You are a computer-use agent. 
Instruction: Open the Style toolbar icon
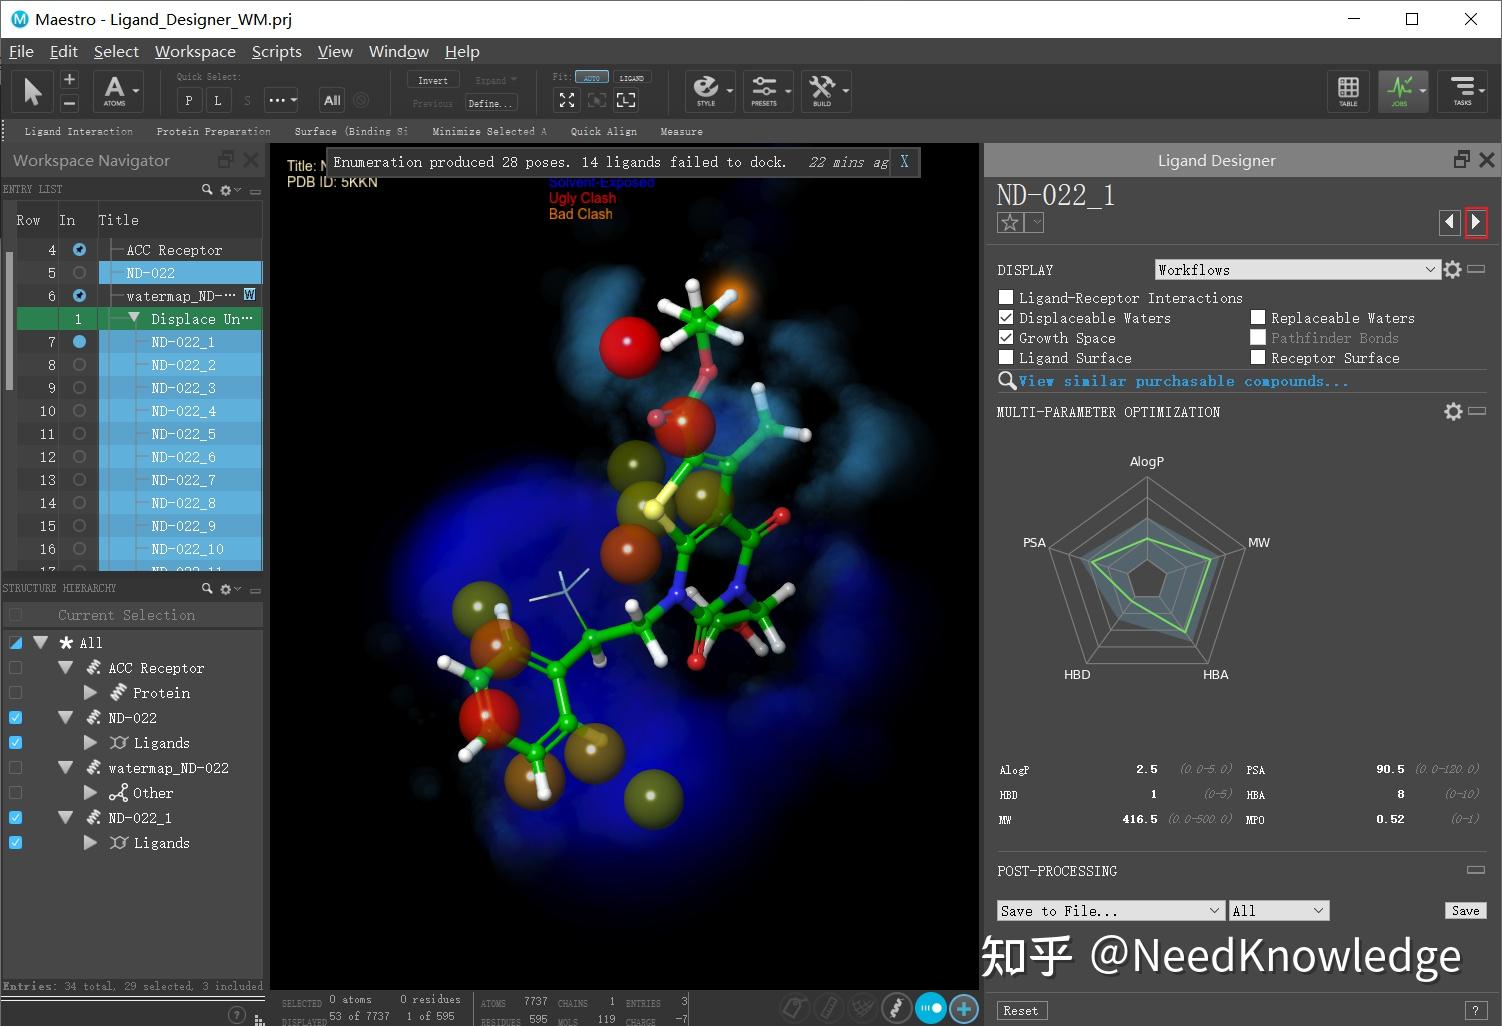click(706, 91)
